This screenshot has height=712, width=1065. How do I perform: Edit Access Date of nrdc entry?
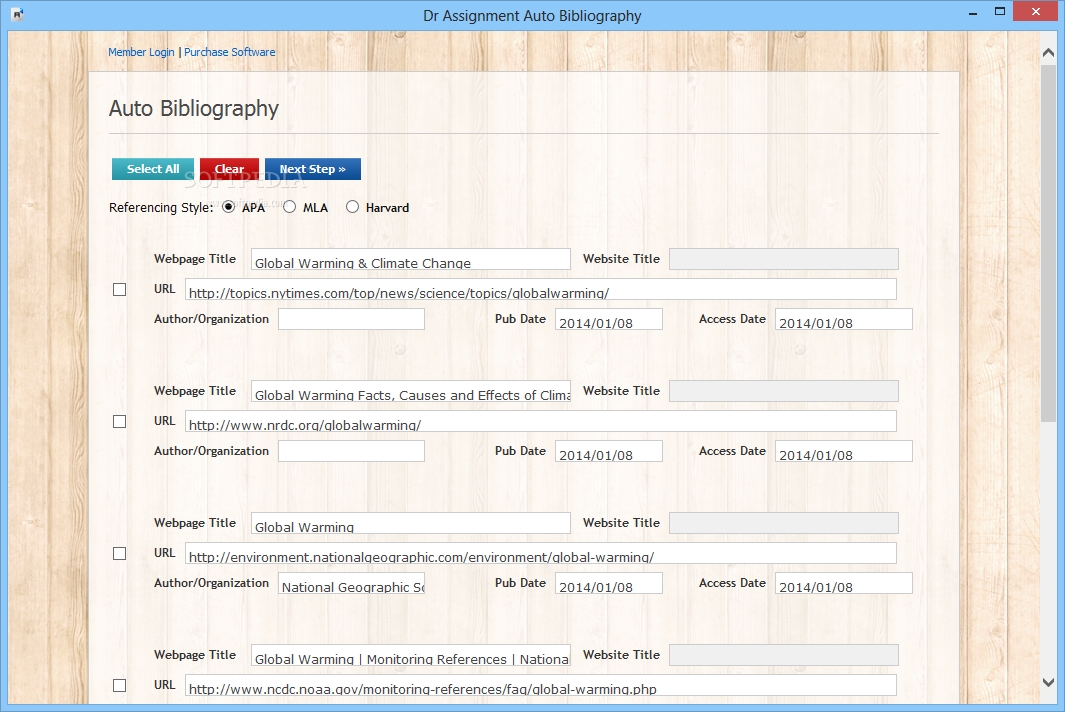pos(844,450)
